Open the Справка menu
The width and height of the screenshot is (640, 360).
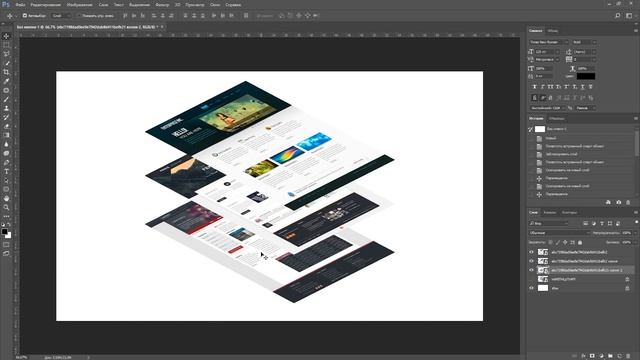(233, 5)
